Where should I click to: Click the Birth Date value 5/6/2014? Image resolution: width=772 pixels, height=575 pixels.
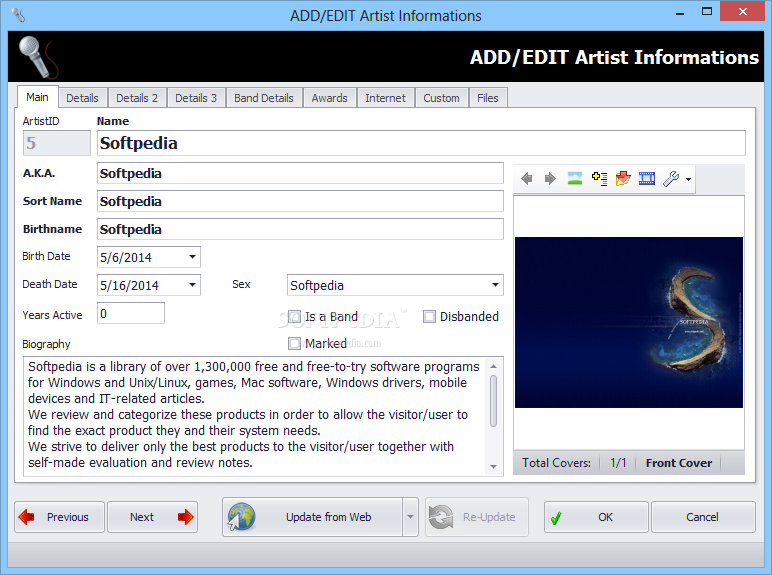point(126,257)
